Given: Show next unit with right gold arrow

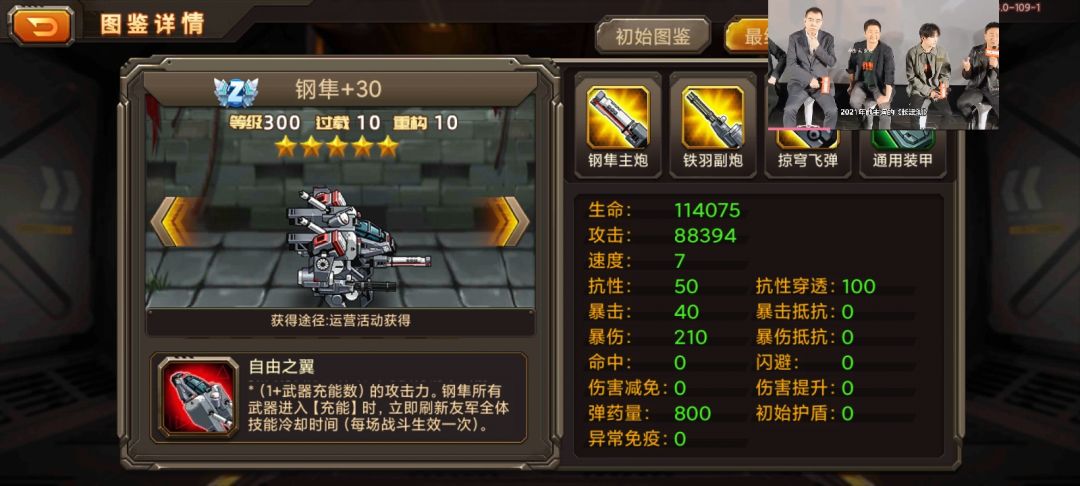Looking at the screenshot, I should 510,221.
